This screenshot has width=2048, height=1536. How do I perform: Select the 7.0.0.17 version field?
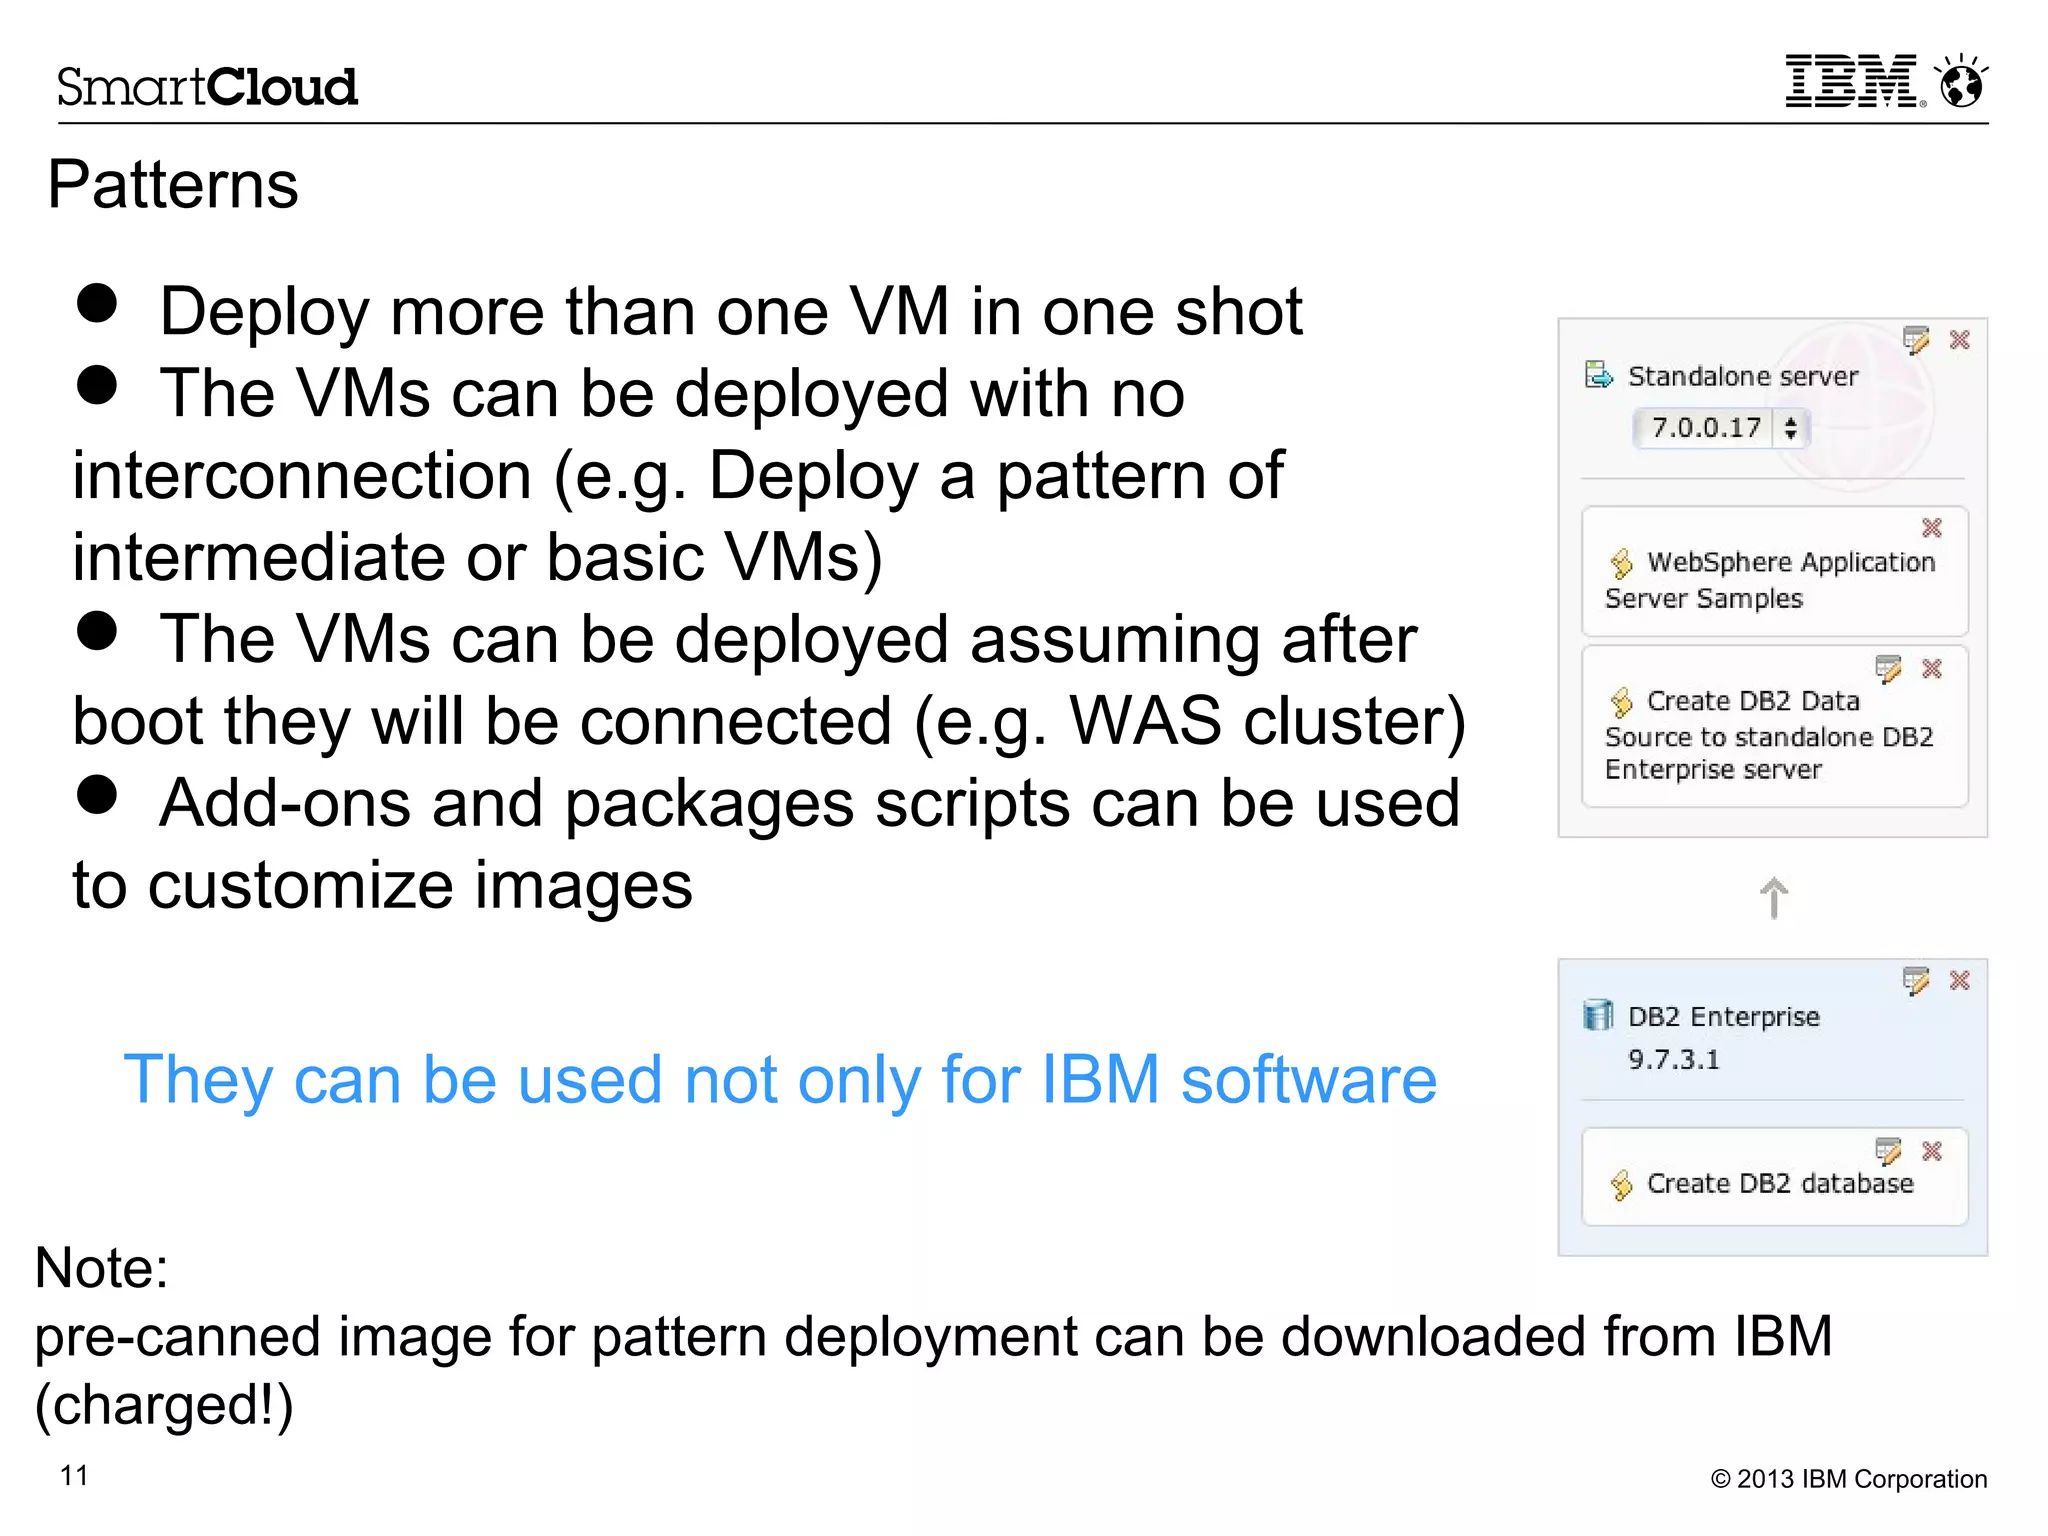pyautogui.click(x=1720, y=428)
